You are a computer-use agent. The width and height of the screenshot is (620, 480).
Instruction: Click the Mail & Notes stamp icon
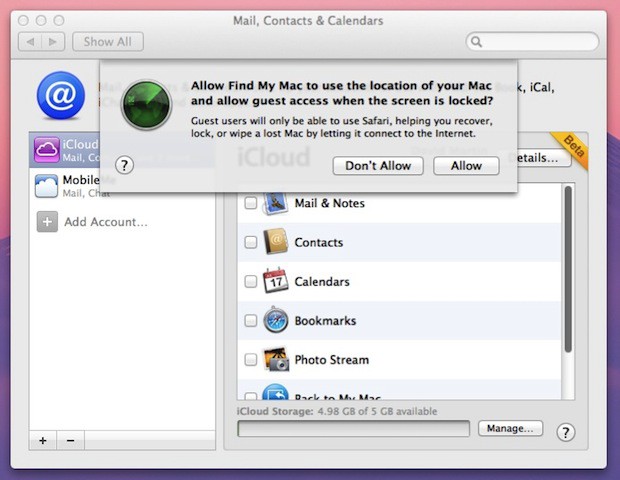click(x=275, y=203)
